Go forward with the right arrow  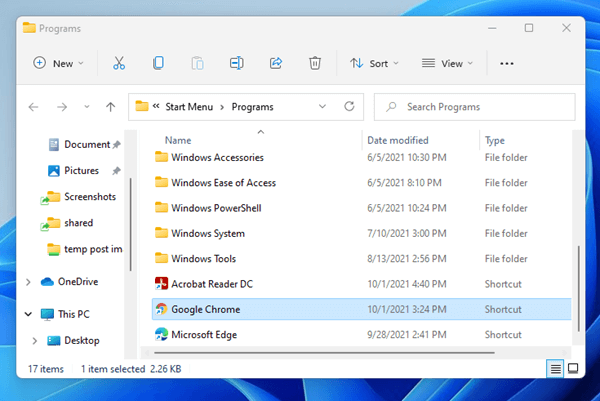pos(62,107)
